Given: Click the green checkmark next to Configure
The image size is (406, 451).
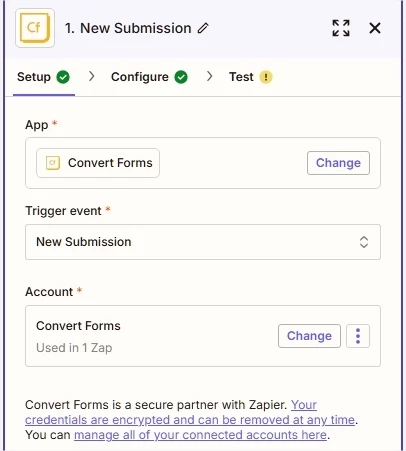Looking at the screenshot, I should click(x=181, y=77).
